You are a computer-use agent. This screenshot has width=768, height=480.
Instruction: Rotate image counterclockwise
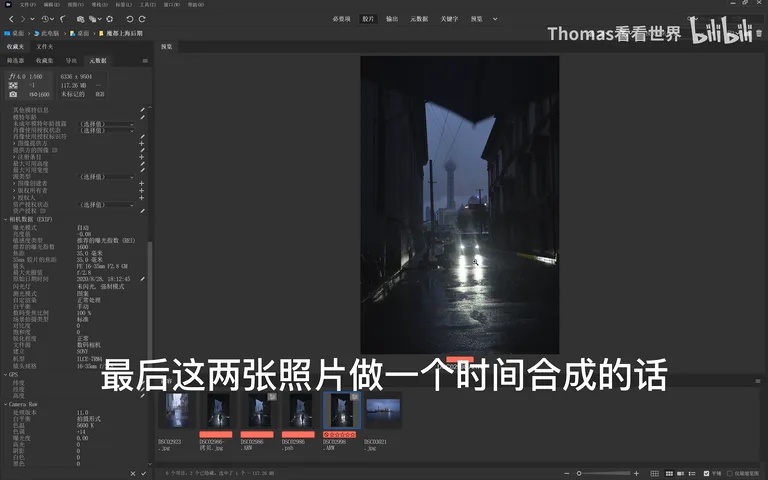pos(130,19)
